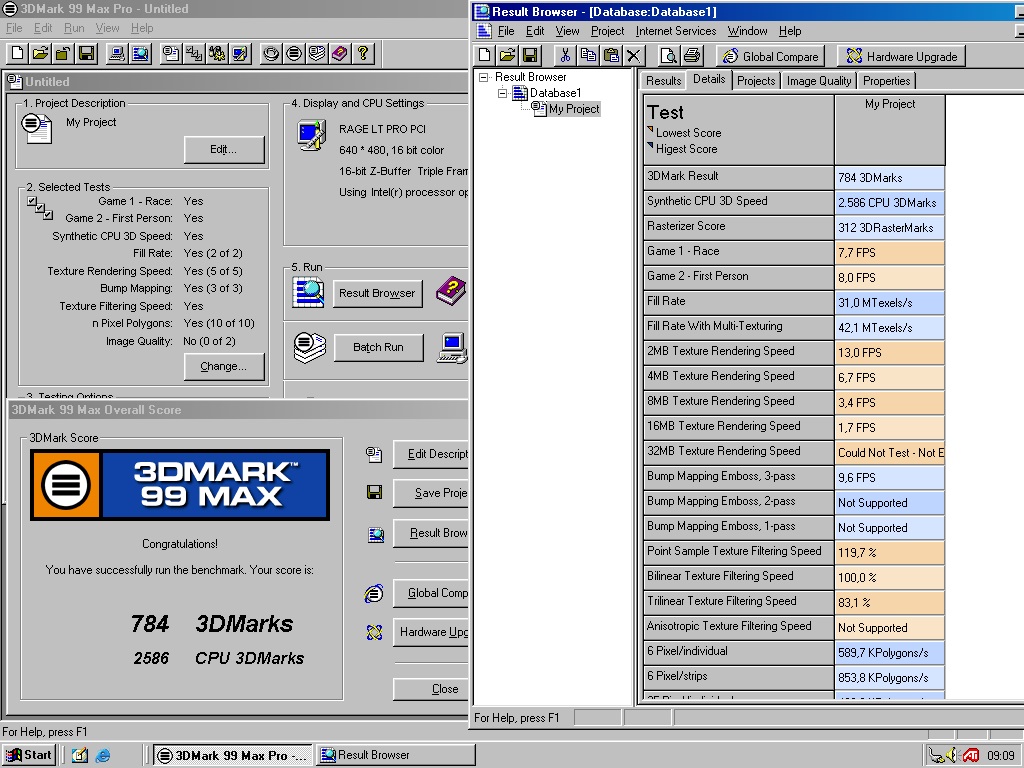Click the Result Browser button in Run section
This screenshot has height=768, width=1024.
tap(377, 293)
